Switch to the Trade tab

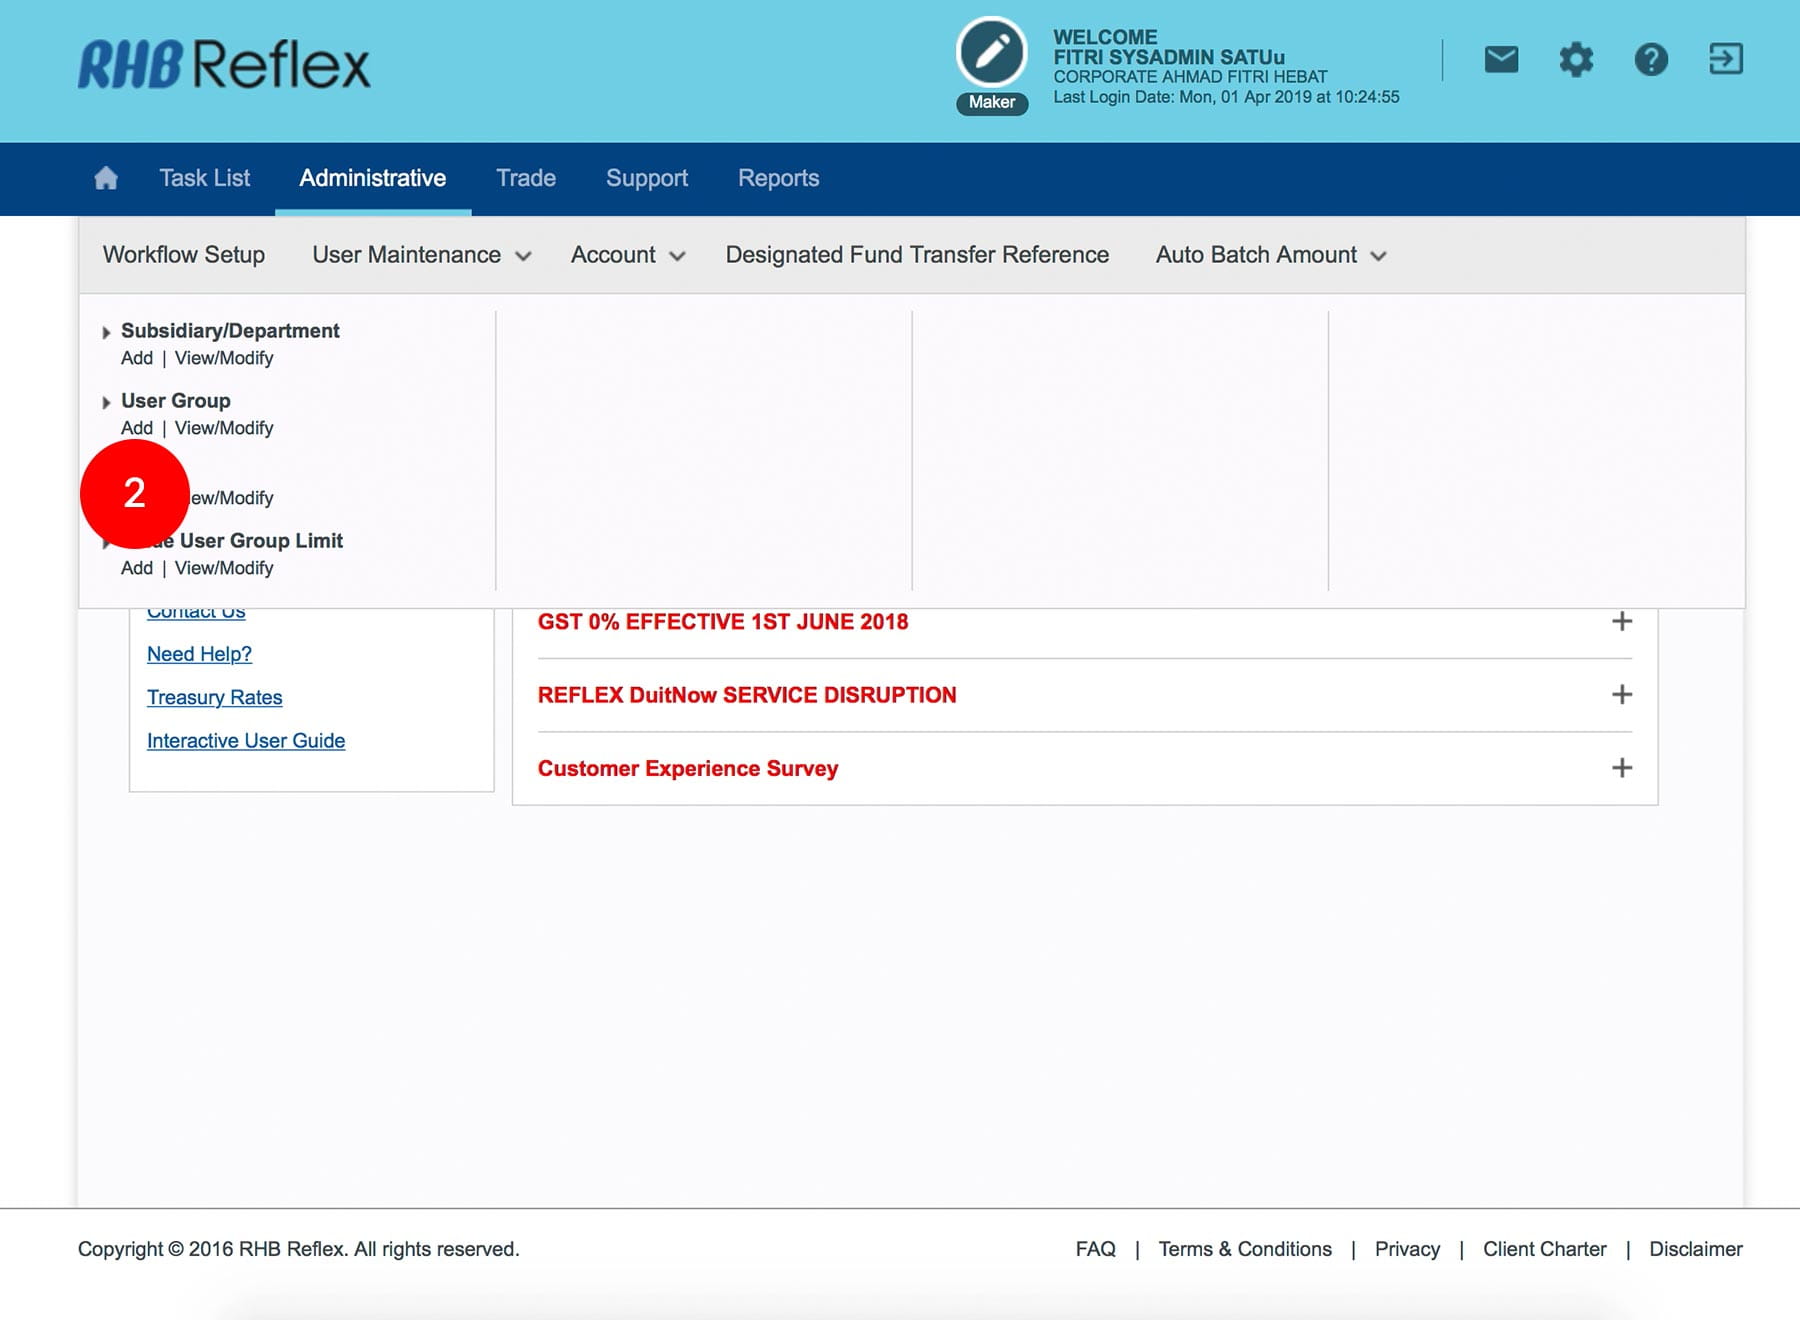coord(526,178)
